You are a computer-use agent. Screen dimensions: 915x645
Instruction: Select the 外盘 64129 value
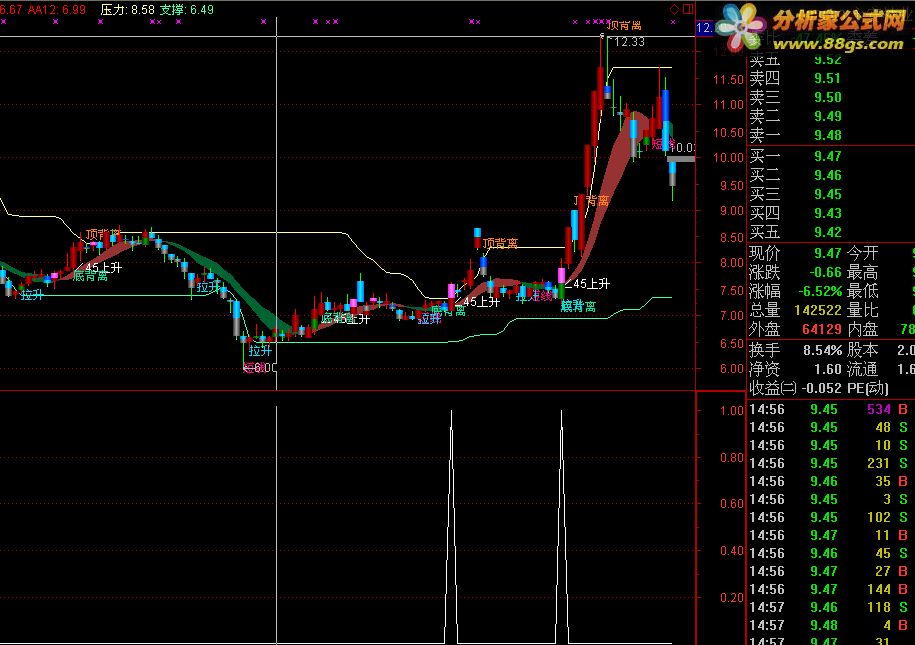point(822,330)
